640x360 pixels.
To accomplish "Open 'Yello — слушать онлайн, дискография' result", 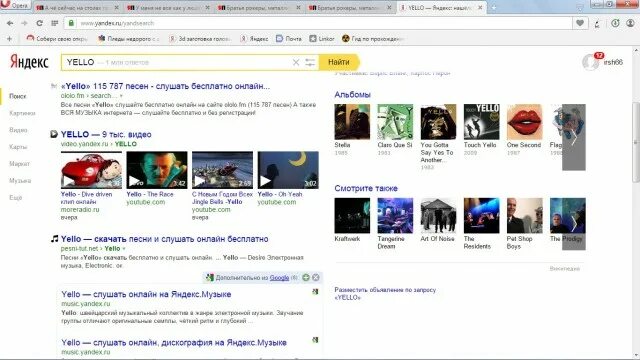I will tap(174, 342).
